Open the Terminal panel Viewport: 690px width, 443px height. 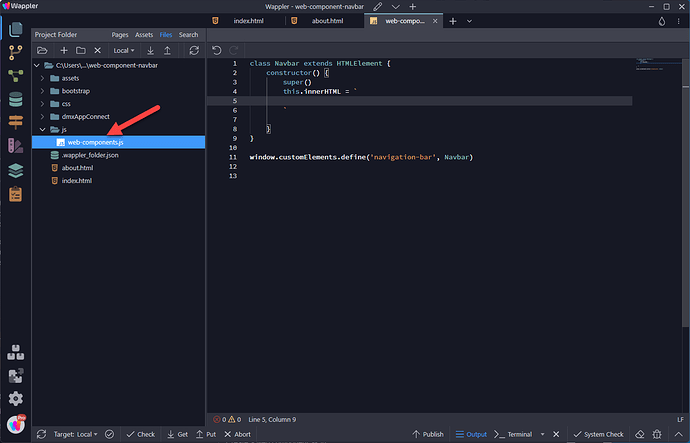pos(513,434)
